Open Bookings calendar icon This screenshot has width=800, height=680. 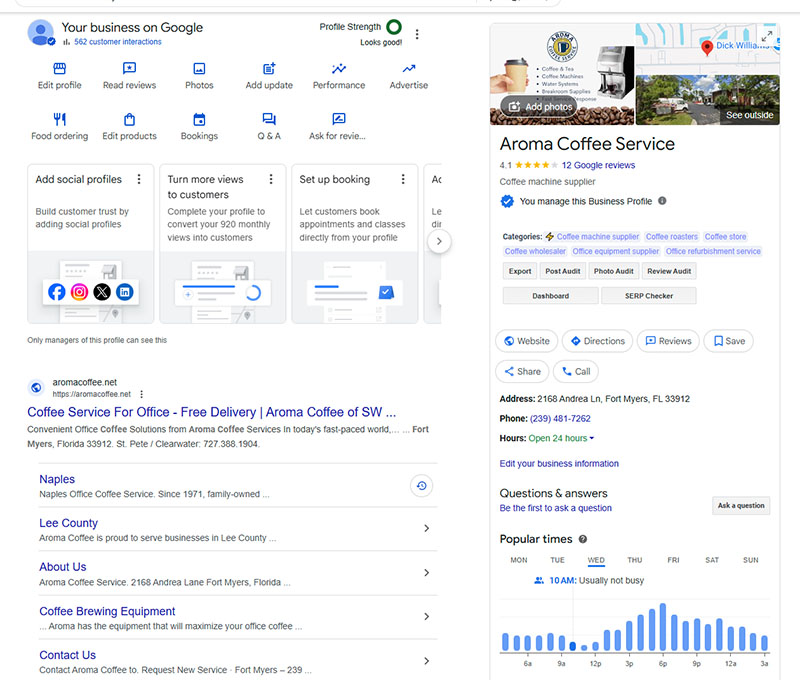(199, 119)
